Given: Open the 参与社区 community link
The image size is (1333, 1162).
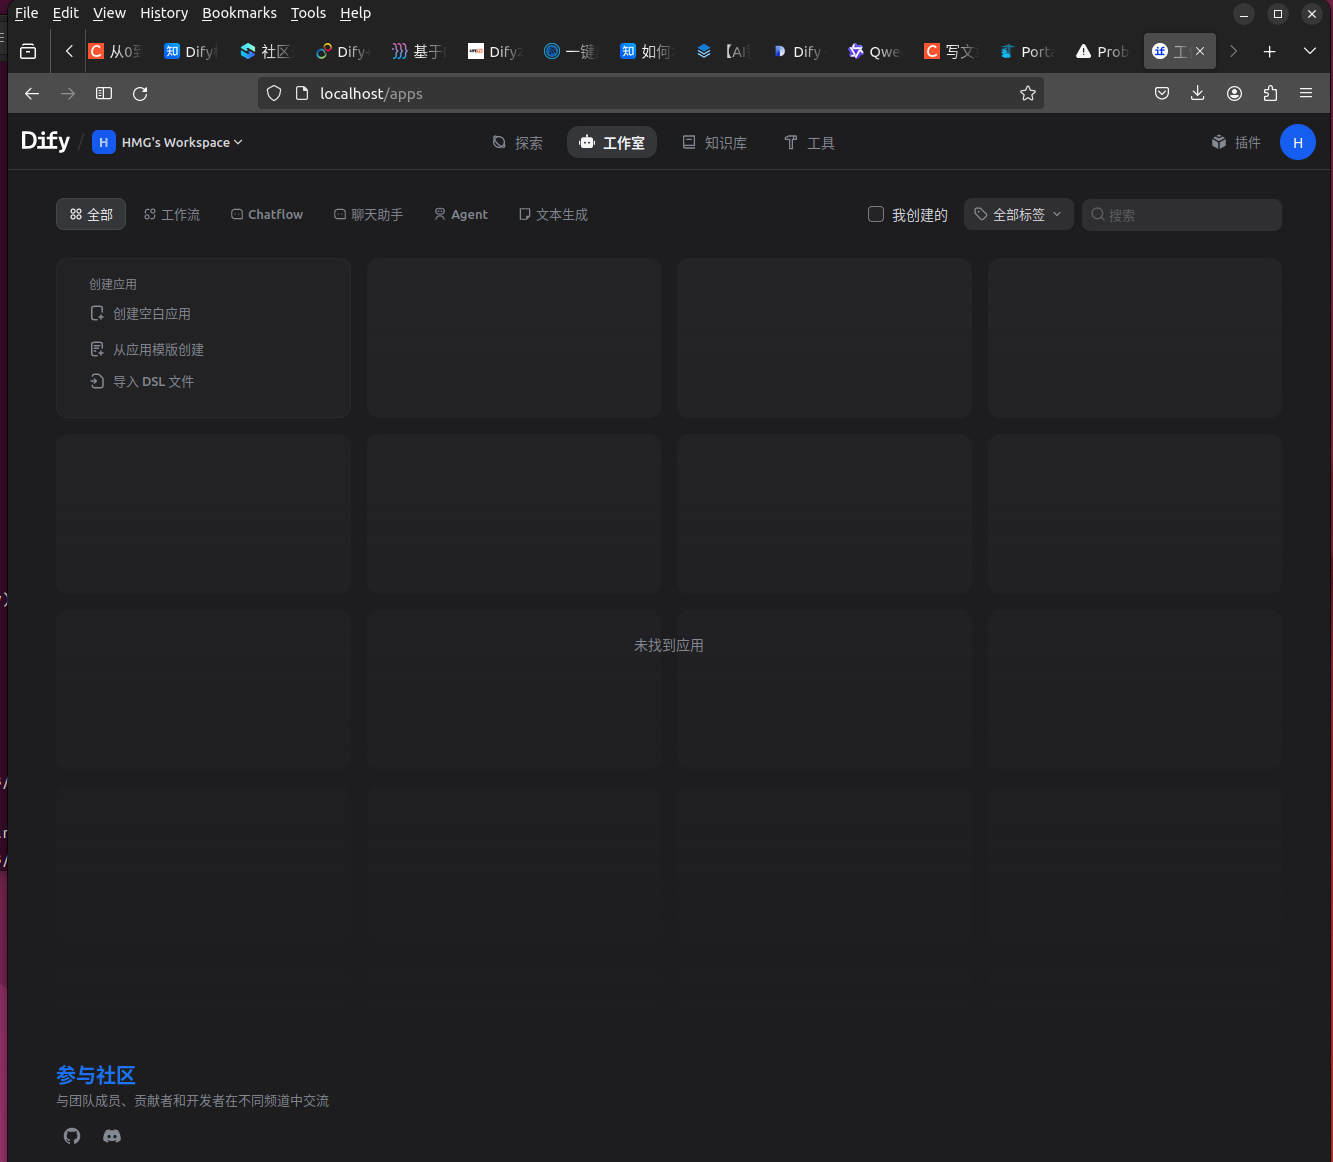Looking at the screenshot, I should pos(95,1075).
